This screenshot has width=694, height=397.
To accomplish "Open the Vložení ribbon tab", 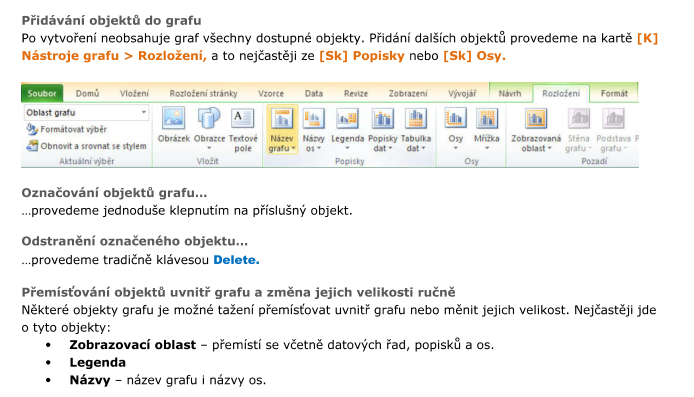I will tap(134, 93).
